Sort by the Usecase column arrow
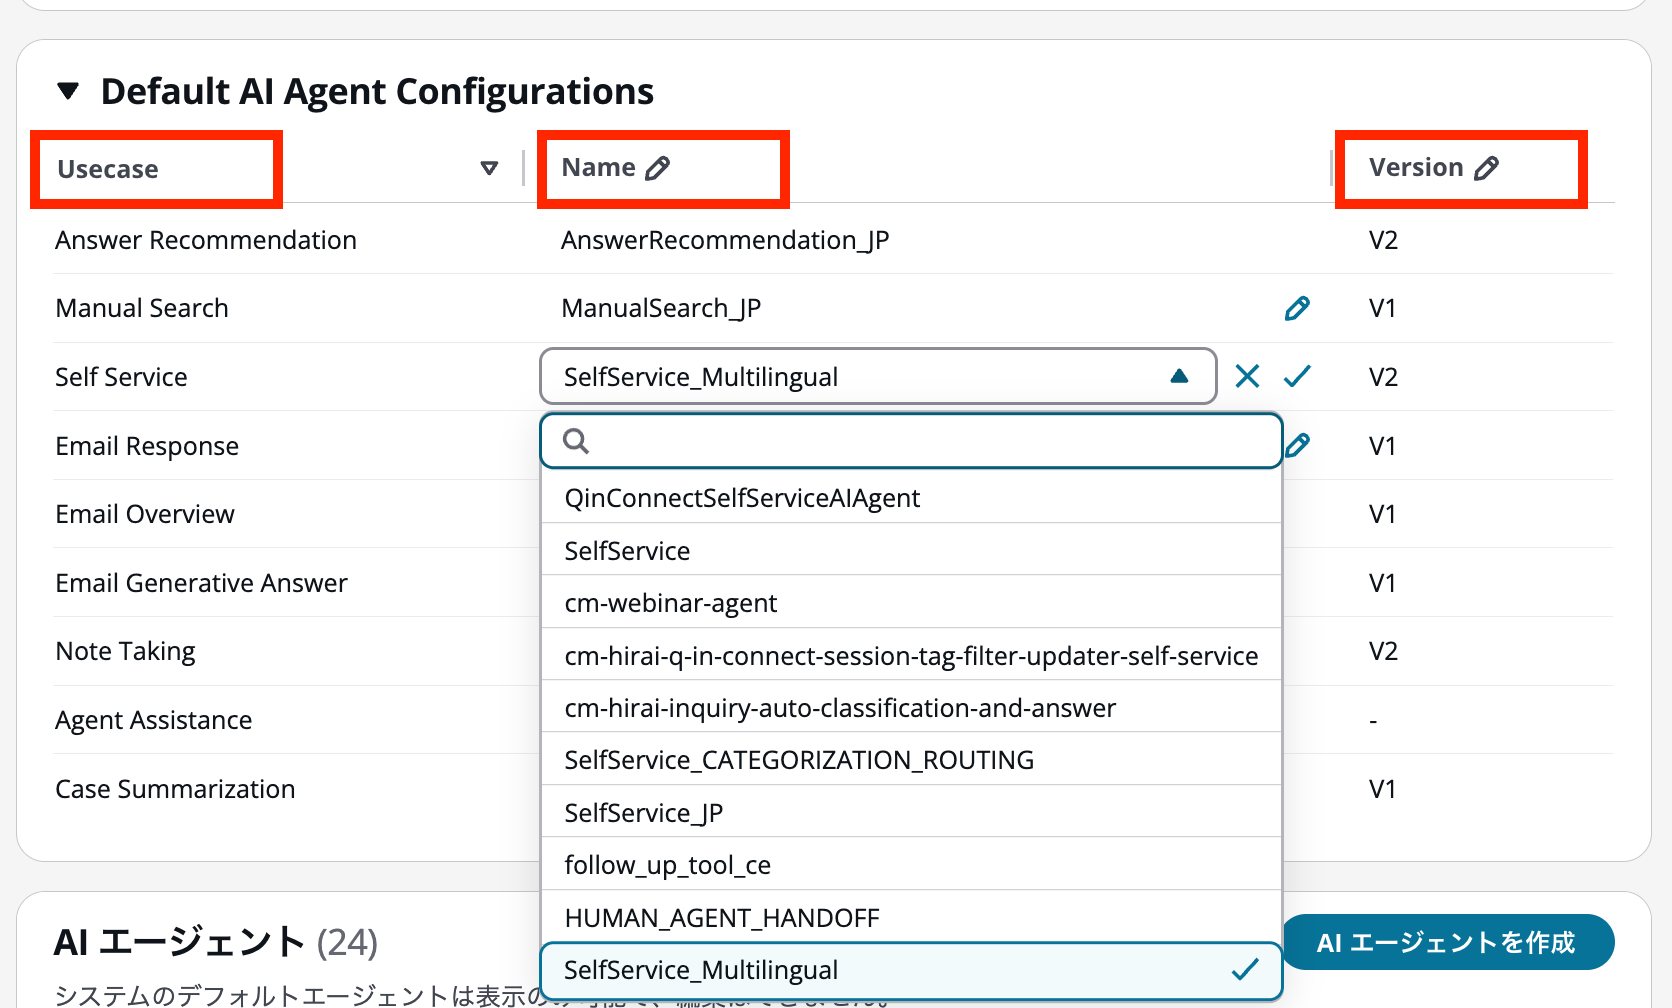This screenshot has width=1672, height=1008. pyautogui.click(x=489, y=168)
